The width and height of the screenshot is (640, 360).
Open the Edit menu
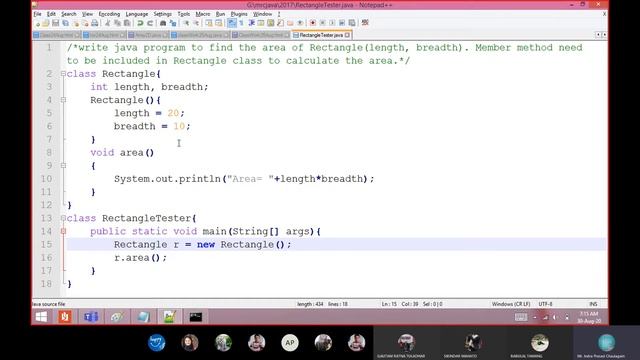coord(51,14)
